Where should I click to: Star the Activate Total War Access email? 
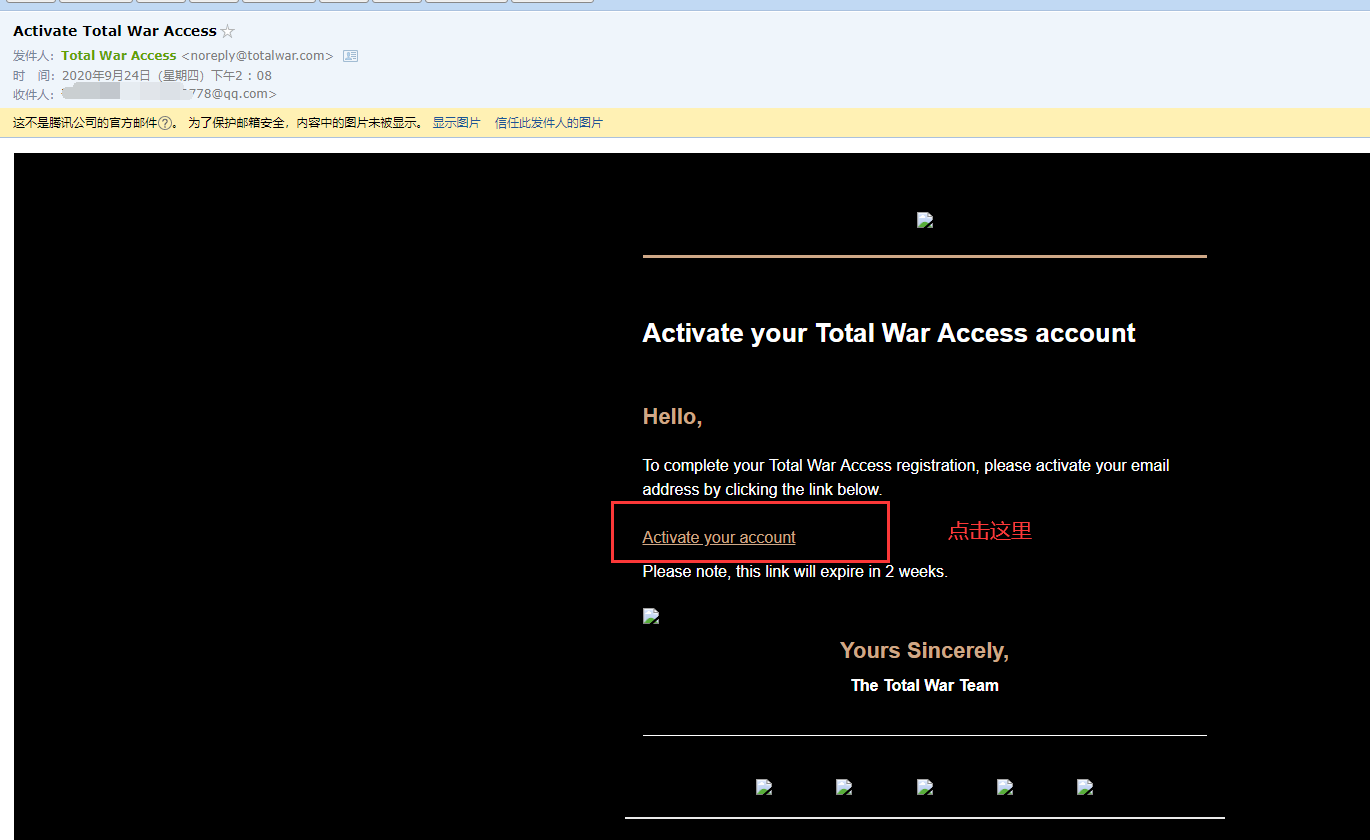click(x=228, y=32)
